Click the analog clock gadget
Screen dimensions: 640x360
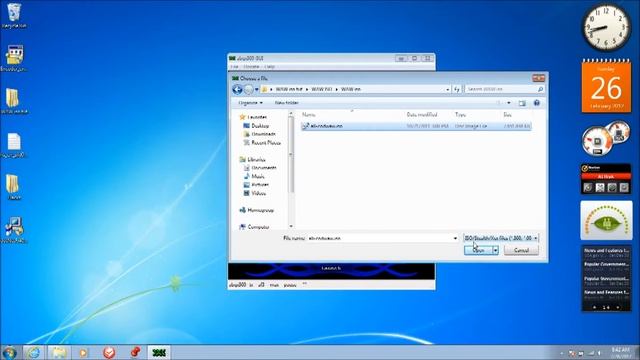[x=606, y=28]
